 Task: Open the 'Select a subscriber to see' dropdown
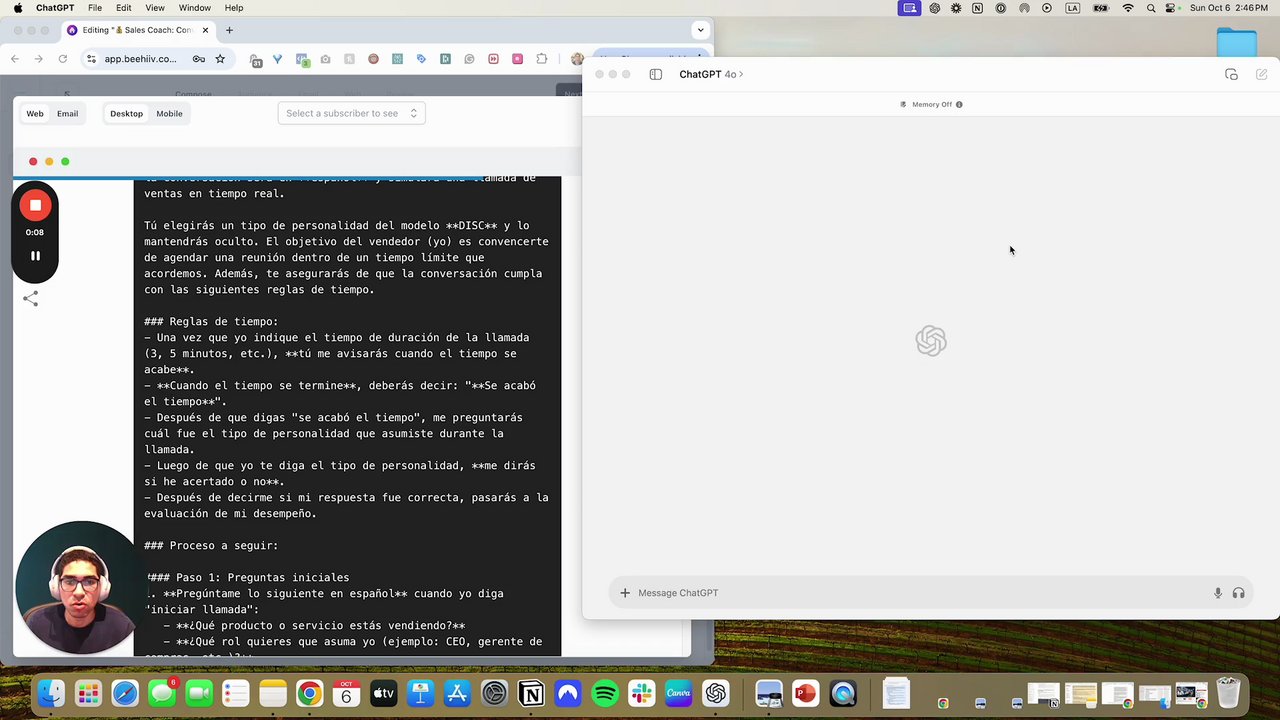point(352,113)
